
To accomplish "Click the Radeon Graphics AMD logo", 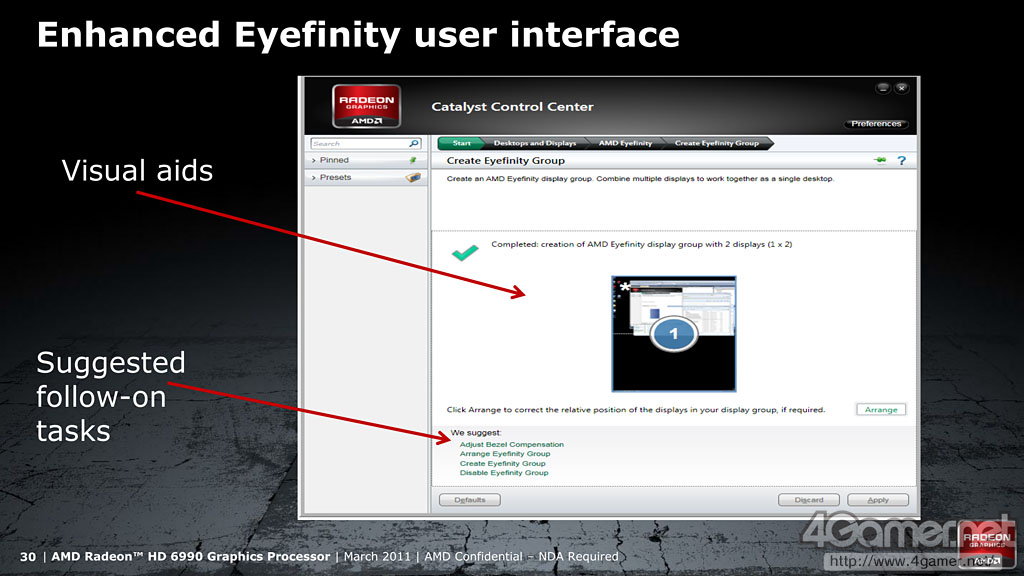I will coord(366,106).
